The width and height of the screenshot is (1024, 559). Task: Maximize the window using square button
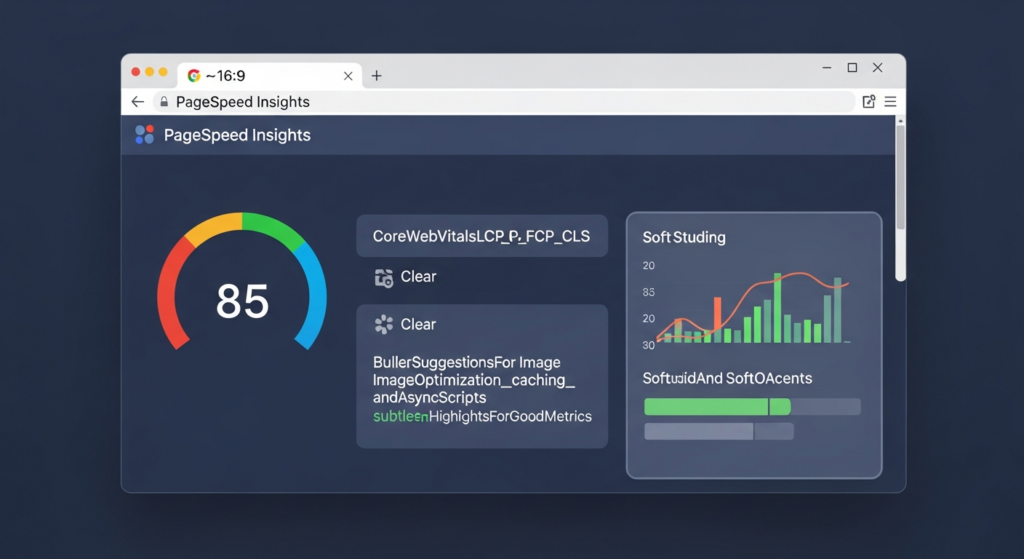coord(852,67)
